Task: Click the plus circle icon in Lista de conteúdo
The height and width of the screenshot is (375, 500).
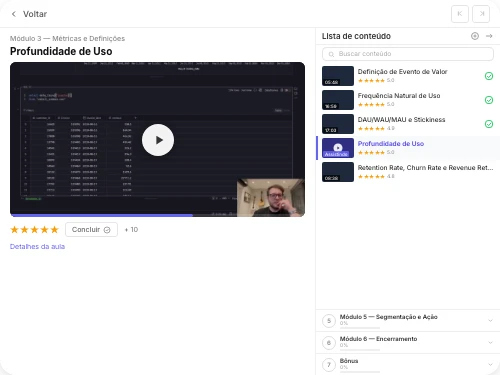Action: pos(475,36)
